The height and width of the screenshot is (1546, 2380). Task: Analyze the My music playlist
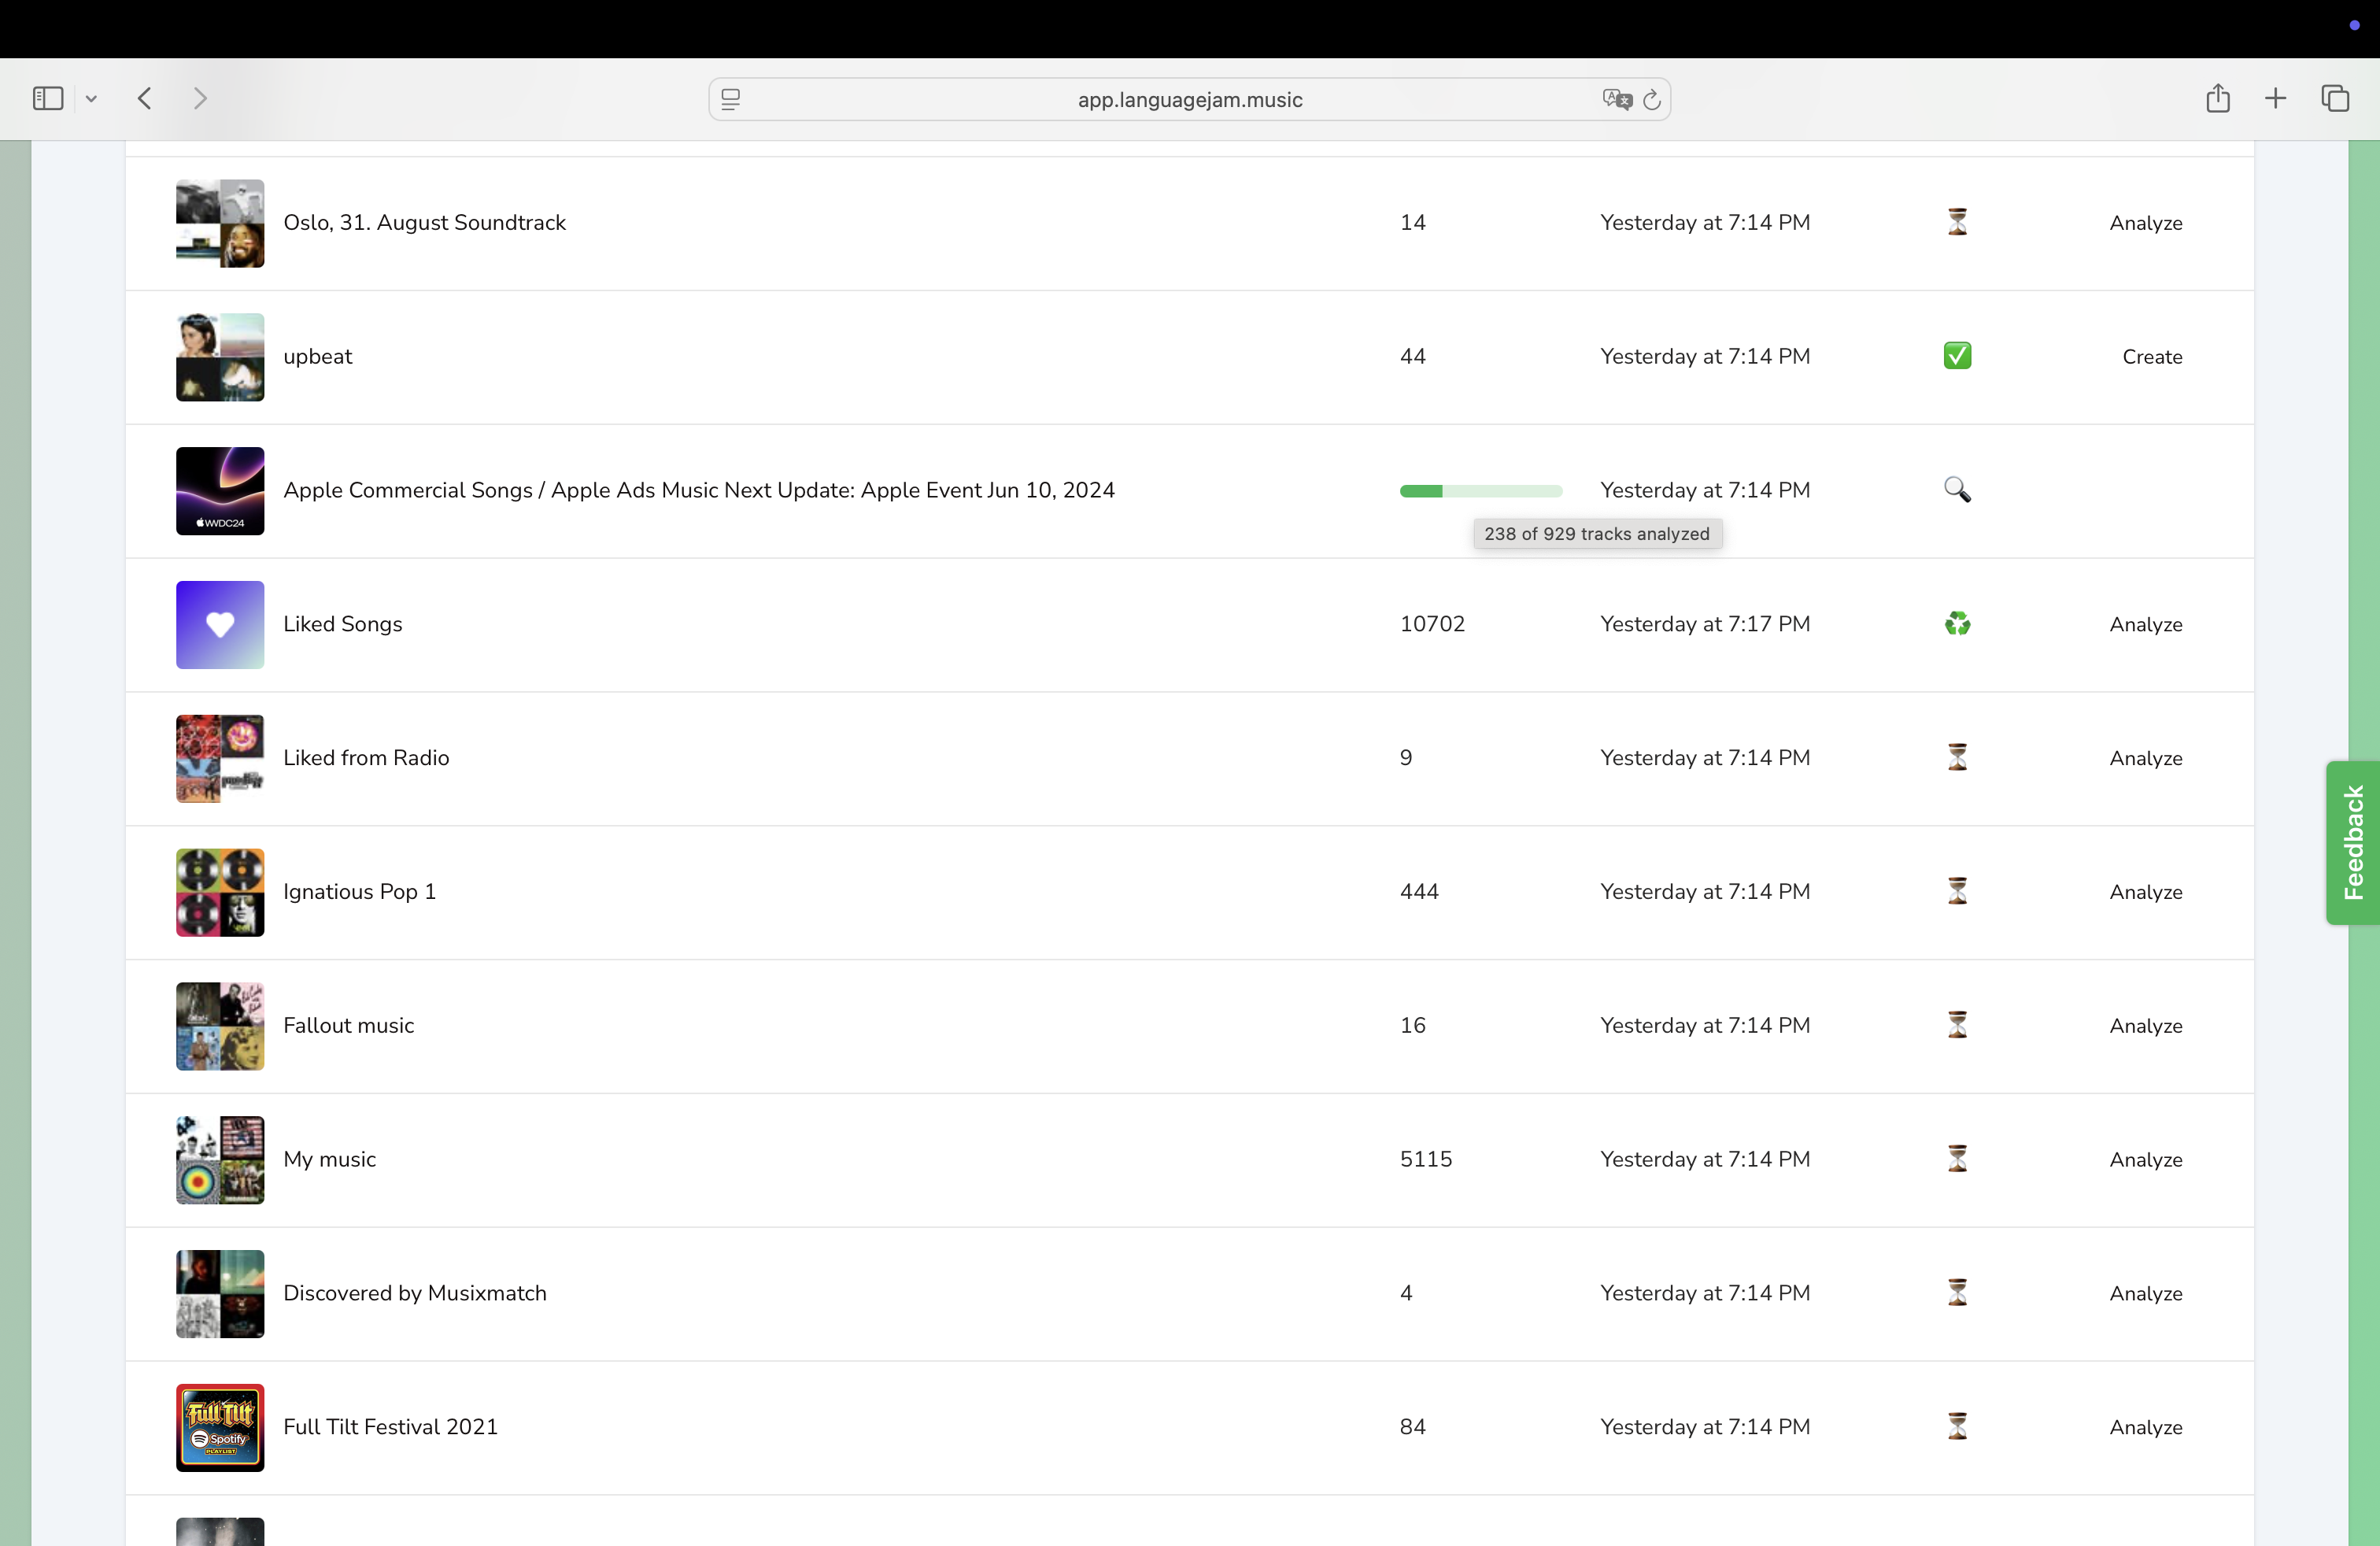point(2146,1160)
